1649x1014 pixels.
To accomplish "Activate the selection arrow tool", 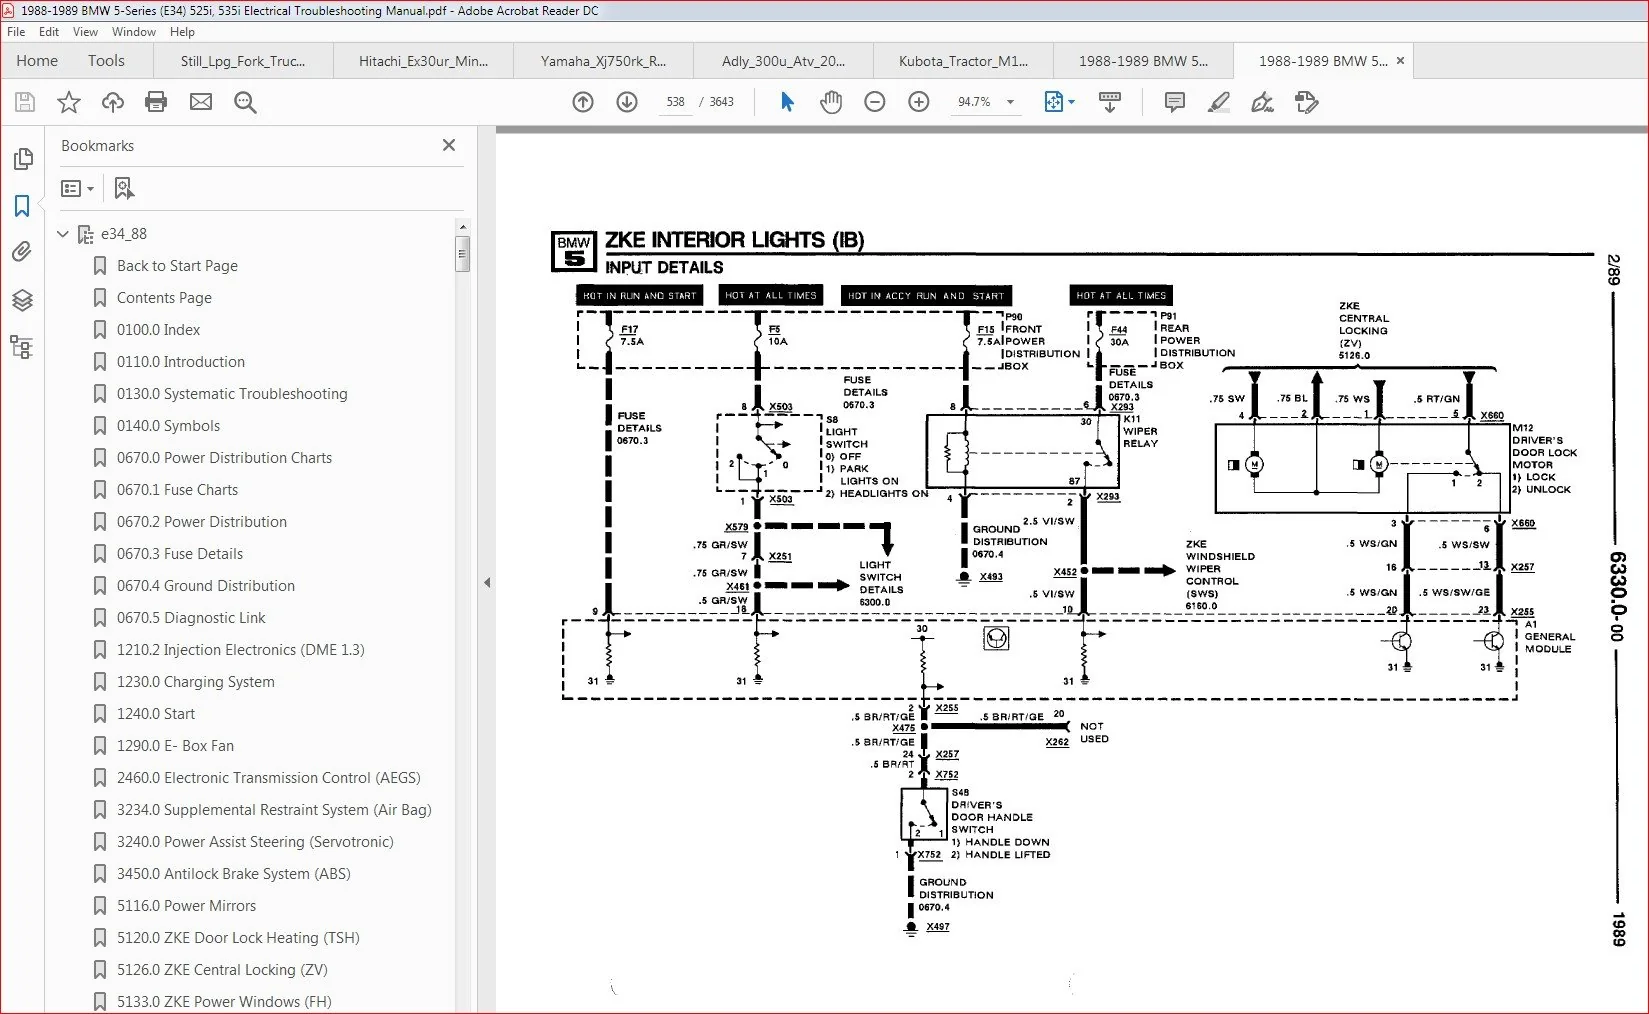I will pyautogui.click(x=787, y=102).
